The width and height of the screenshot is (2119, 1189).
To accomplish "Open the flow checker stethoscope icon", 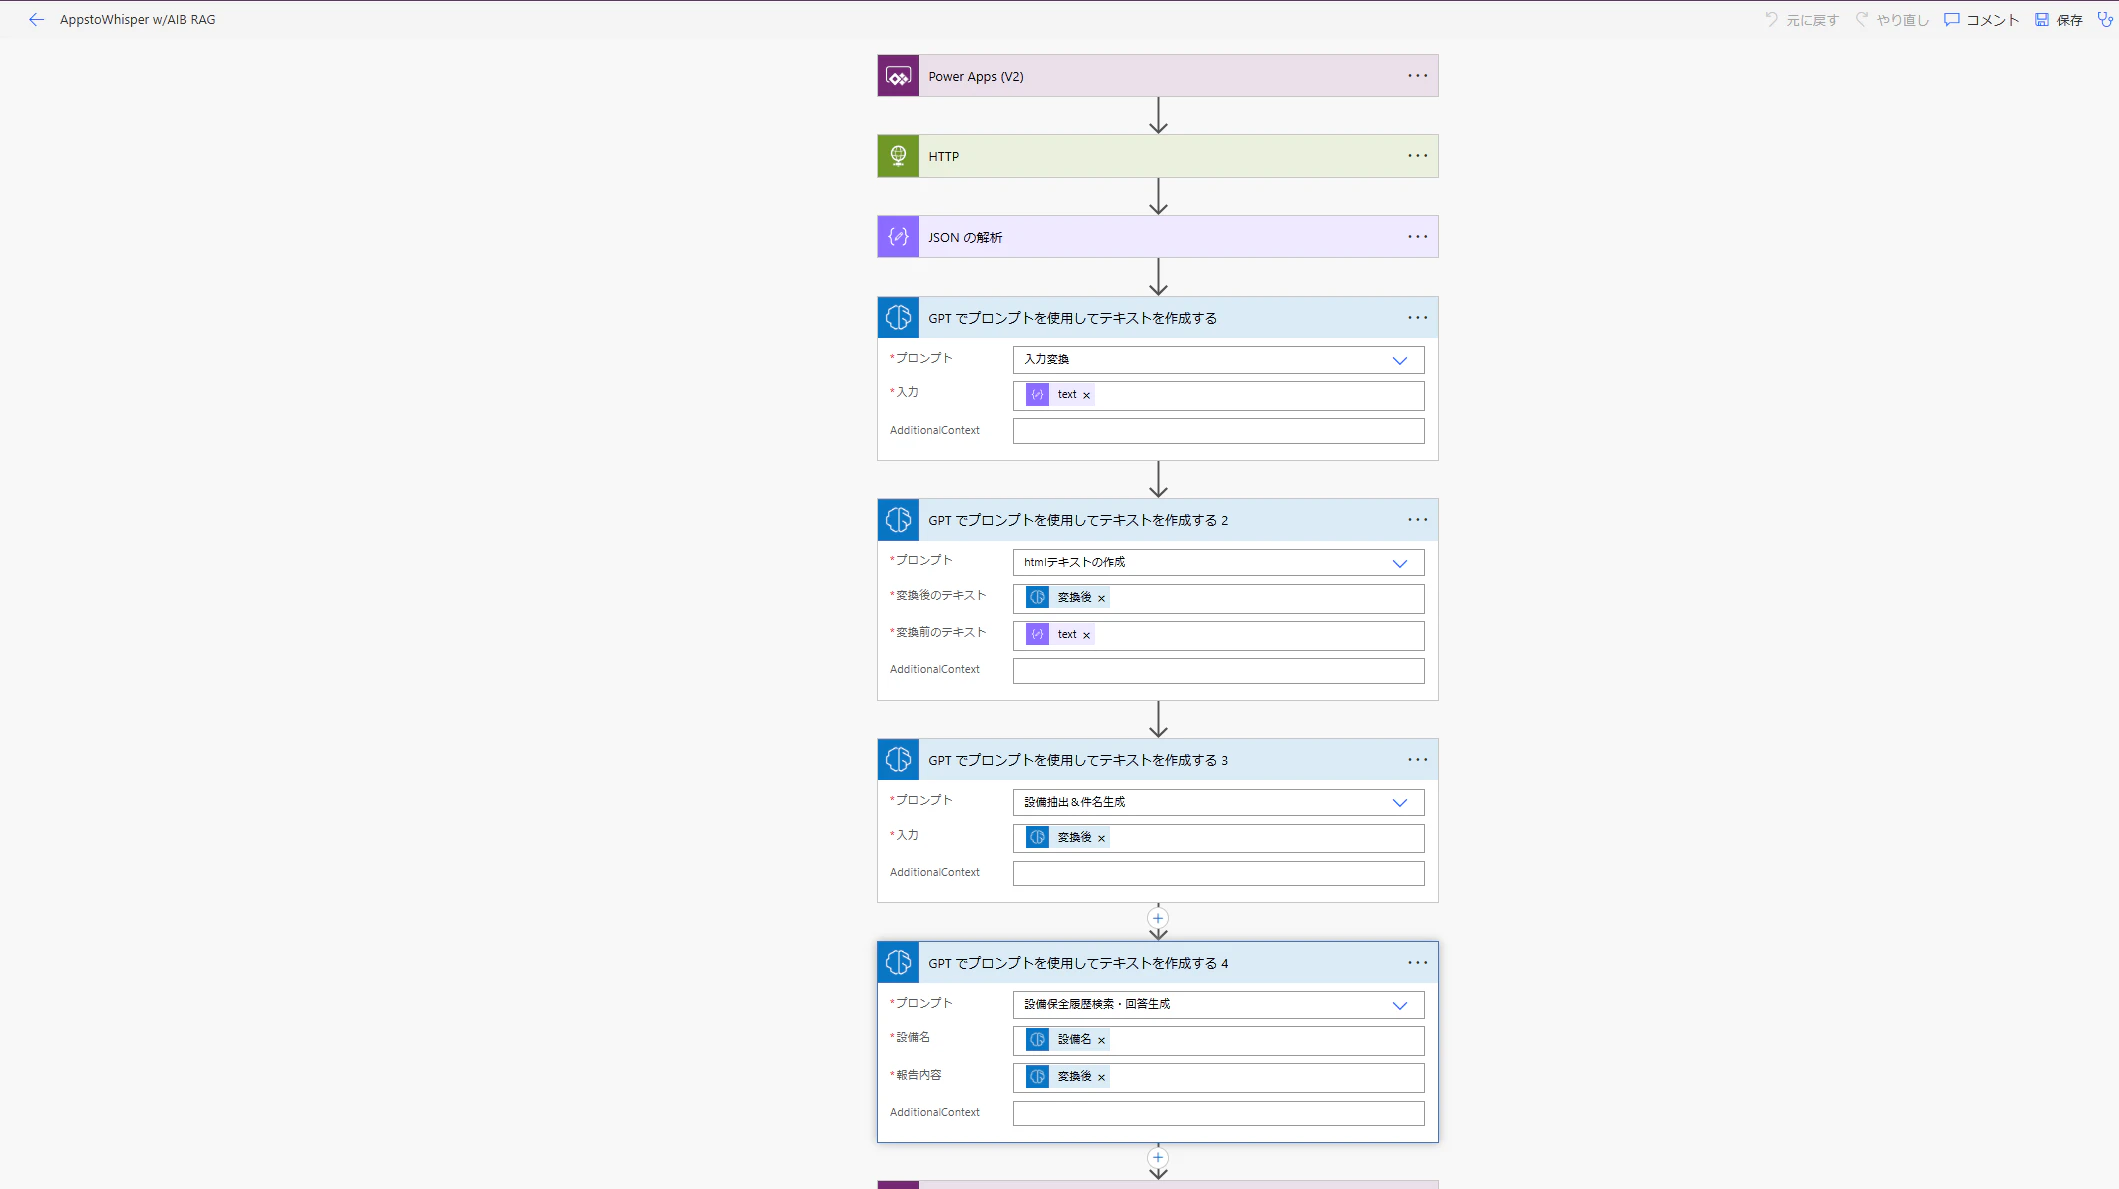I will tap(2105, 20).
